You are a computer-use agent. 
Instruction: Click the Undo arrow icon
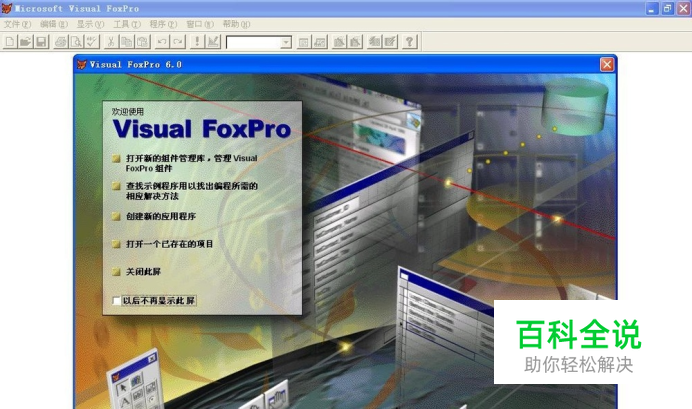coord(162,42)
